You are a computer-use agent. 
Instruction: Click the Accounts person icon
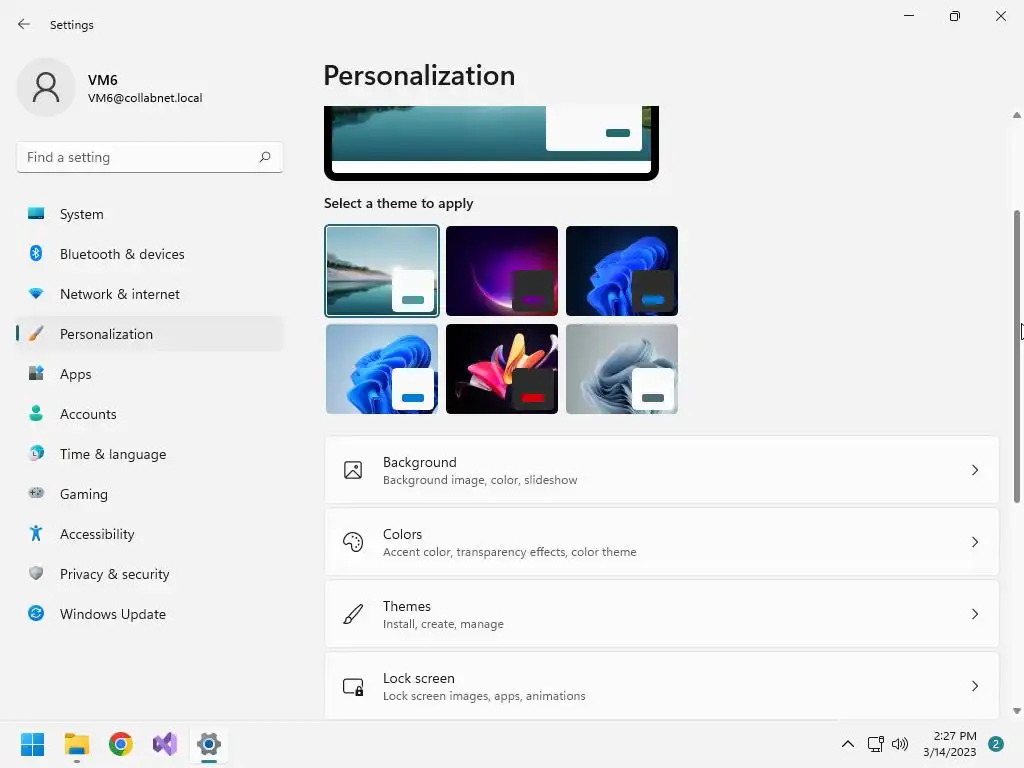pyautogui.click(x=36, y=413)
